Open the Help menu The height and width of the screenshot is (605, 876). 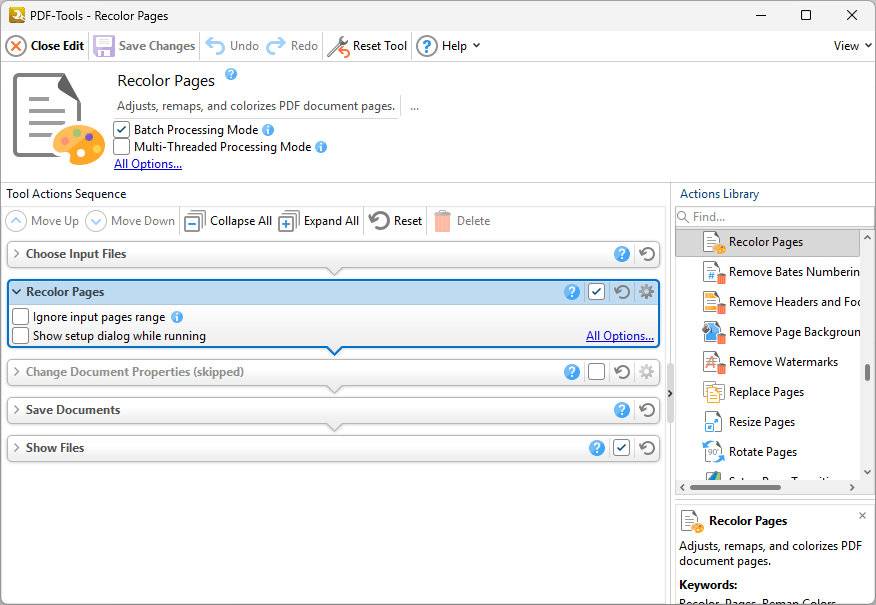tap(450, 46)
